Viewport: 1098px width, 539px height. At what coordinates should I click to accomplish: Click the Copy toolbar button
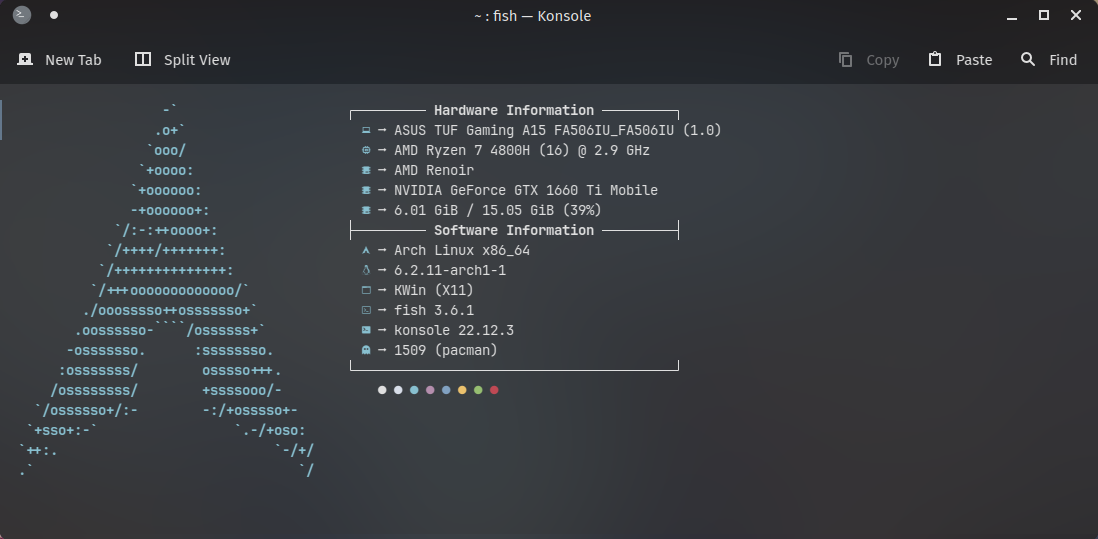point(868,60)
